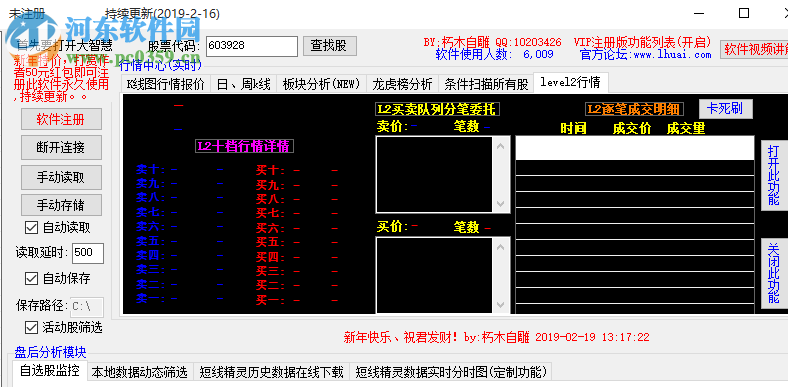Screen dimensions: 788x387
Task: Click the 软件注册 button
Action: point(61,119)
